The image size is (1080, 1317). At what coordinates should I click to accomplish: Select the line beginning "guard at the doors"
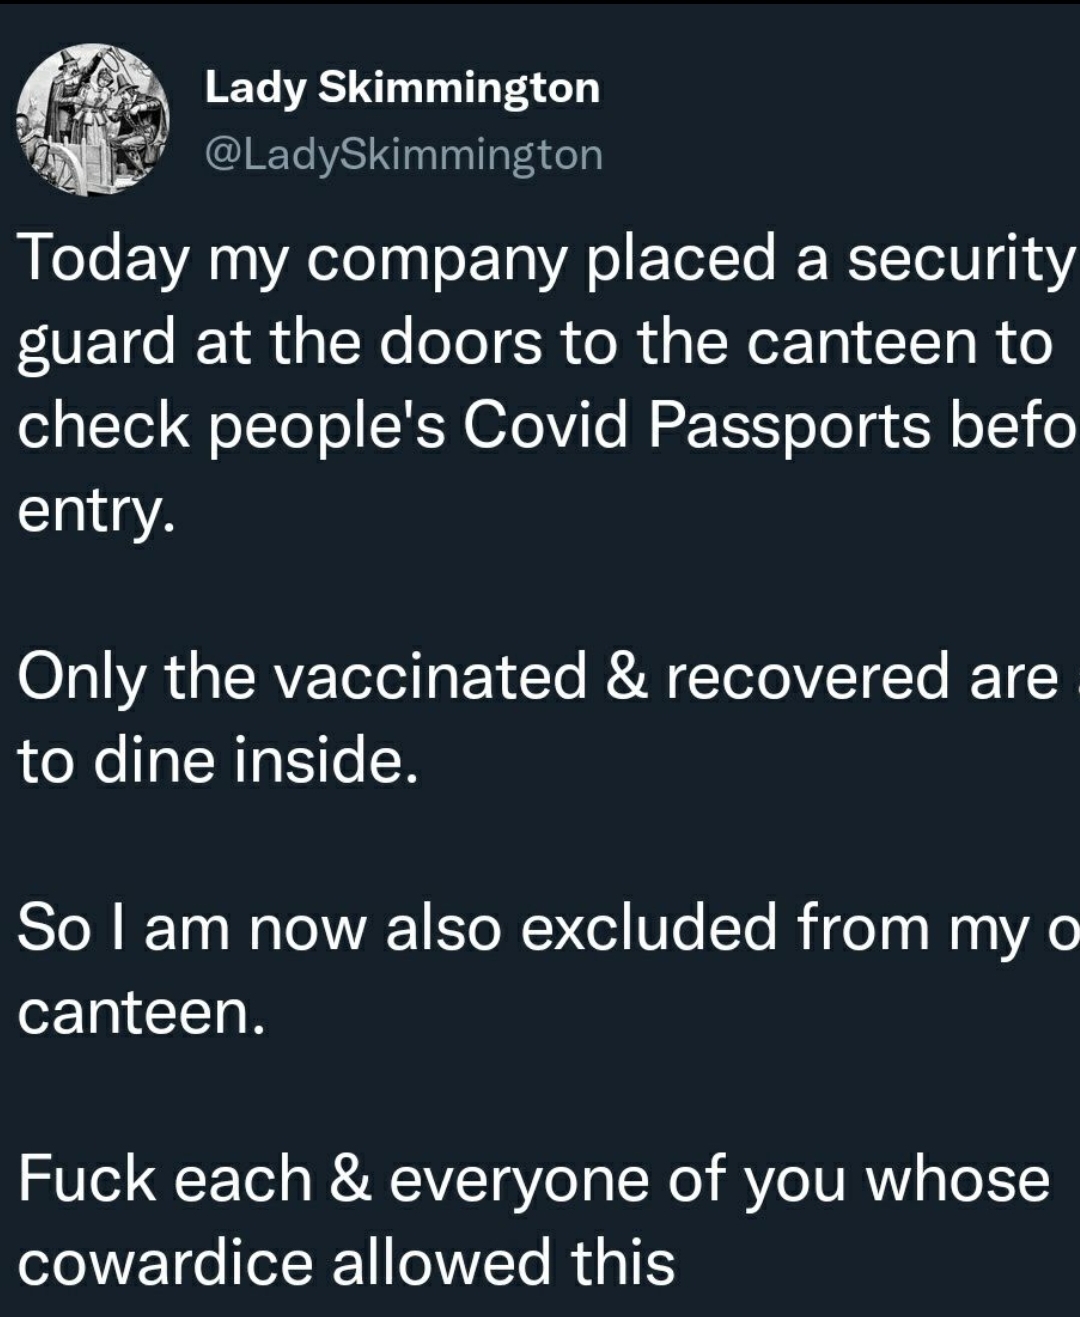535,343
